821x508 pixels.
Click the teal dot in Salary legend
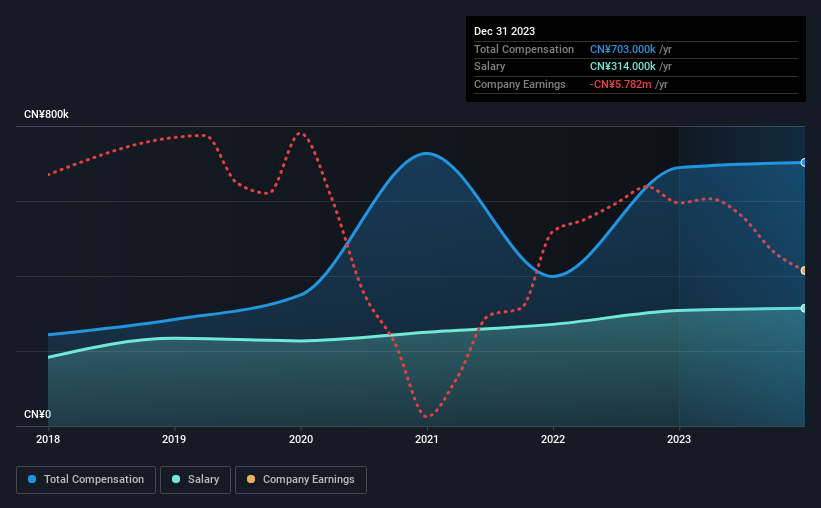point(176,479)
